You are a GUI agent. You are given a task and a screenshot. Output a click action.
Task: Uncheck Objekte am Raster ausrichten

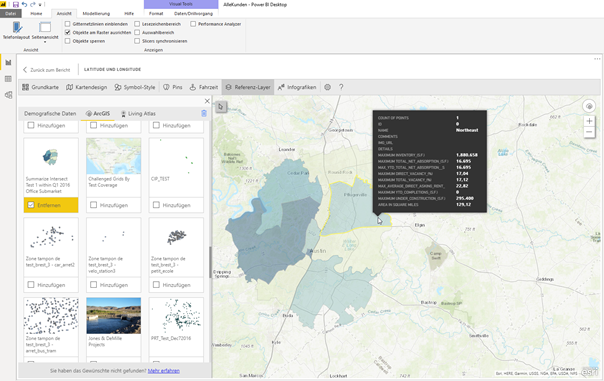point(68,33)
